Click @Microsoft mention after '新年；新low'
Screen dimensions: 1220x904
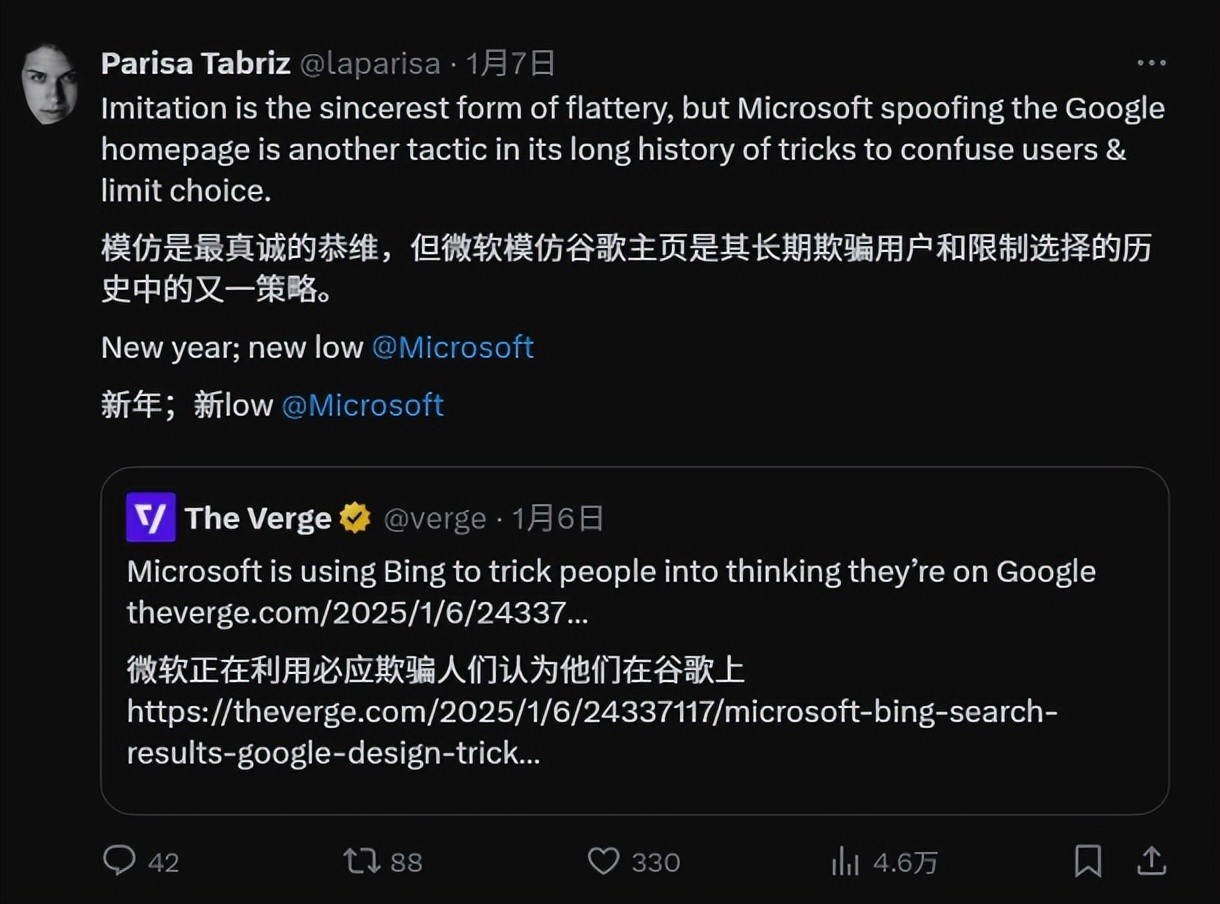[363, 405]
